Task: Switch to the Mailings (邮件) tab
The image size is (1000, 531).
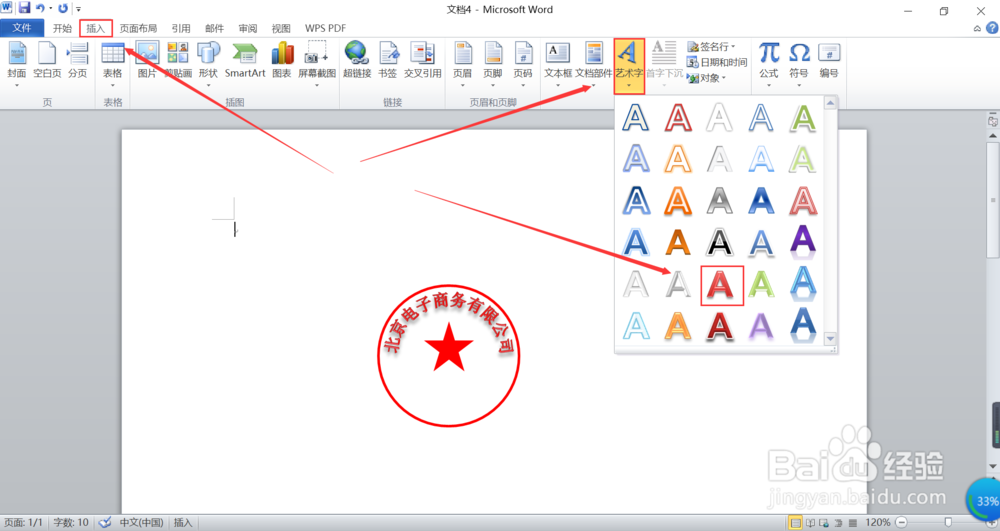Action: click(214, 28)
